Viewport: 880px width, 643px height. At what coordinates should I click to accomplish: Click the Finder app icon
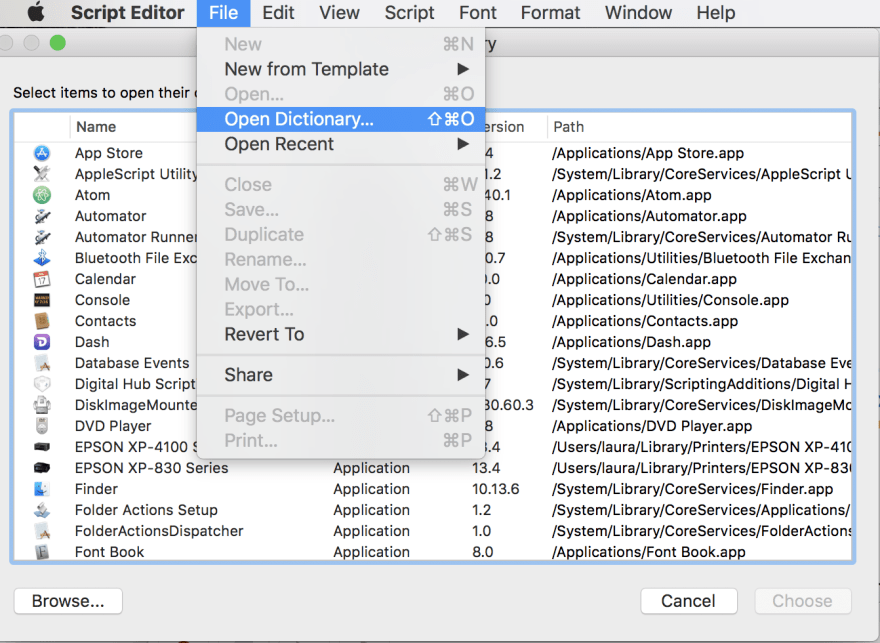click(x=42, y=489)
